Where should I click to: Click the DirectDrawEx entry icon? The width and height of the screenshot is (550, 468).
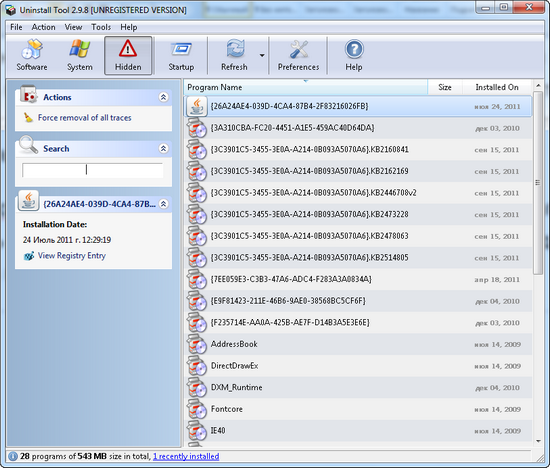[x=197, y=366]
